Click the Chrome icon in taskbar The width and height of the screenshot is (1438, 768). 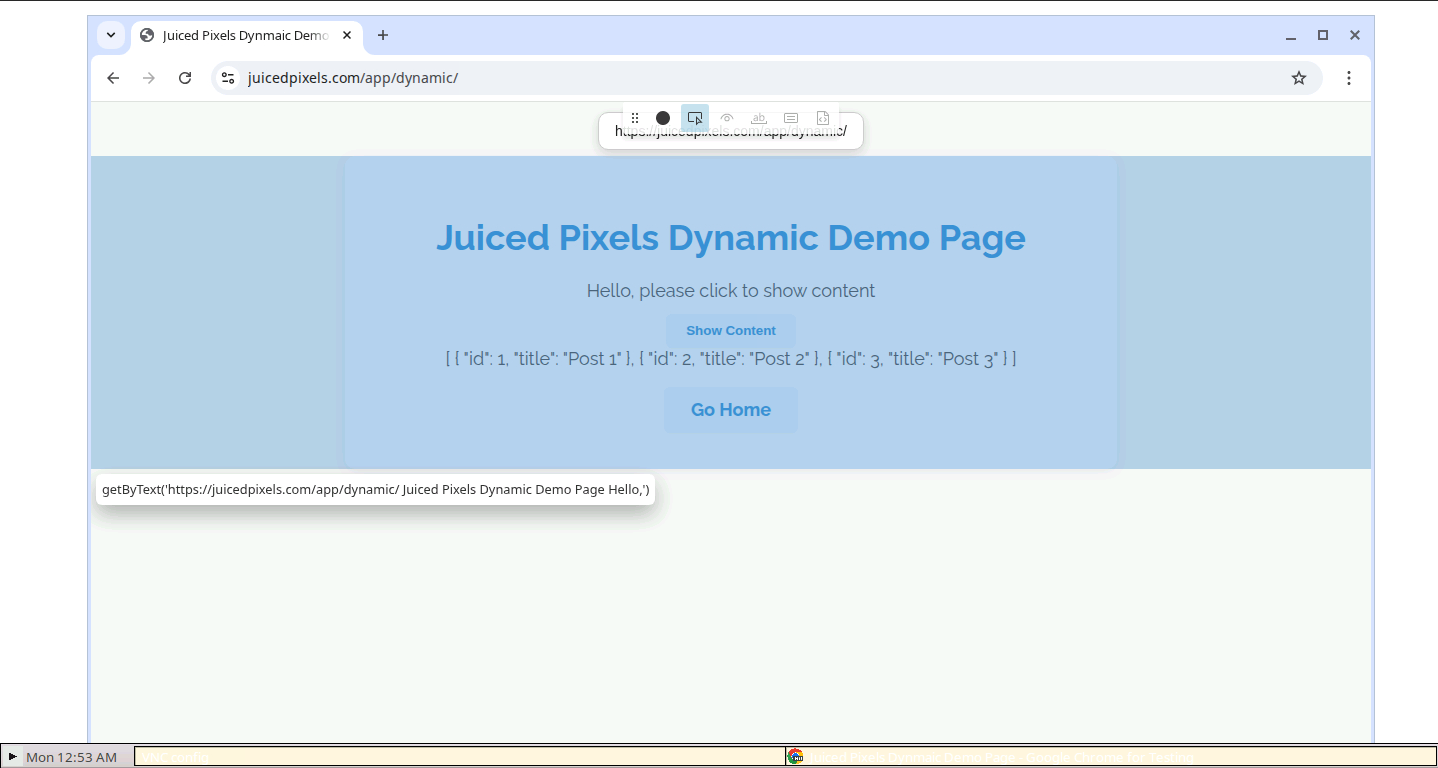[795, 757]
